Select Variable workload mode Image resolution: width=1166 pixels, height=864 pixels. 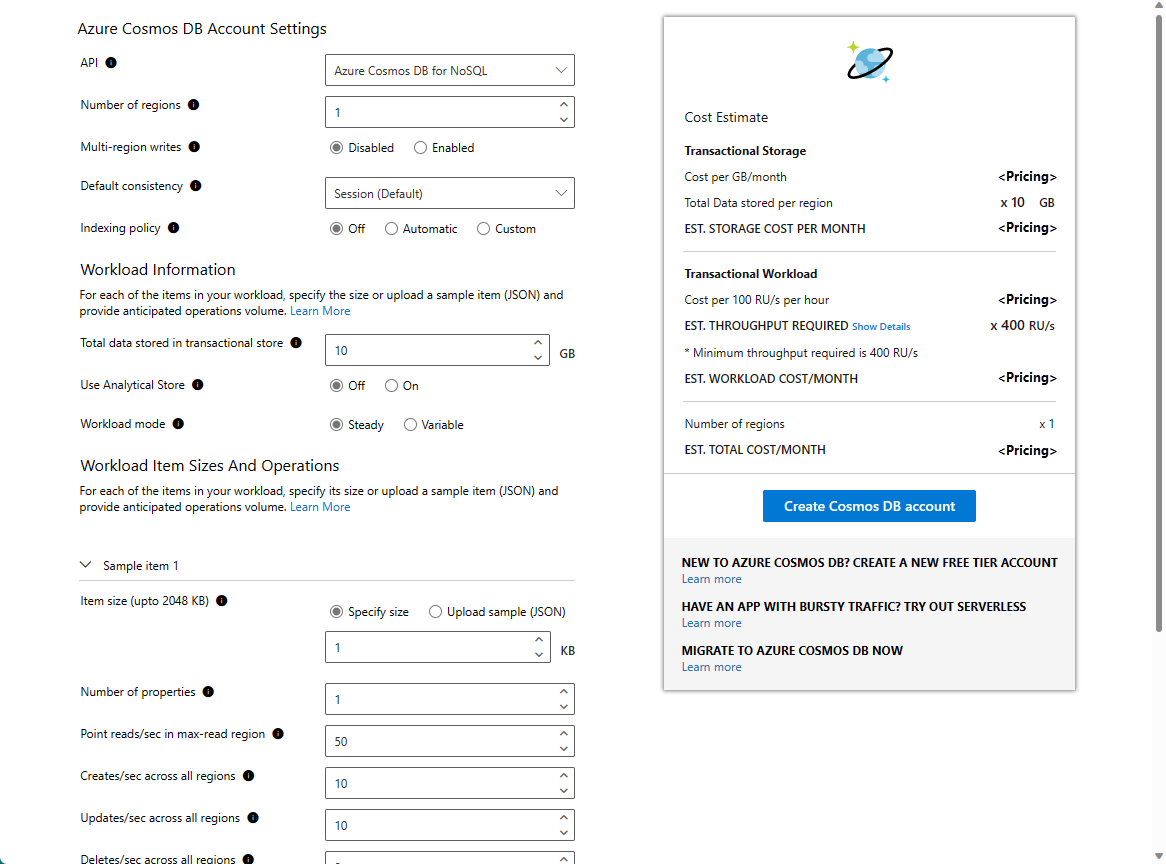click(x=411, y=425)
